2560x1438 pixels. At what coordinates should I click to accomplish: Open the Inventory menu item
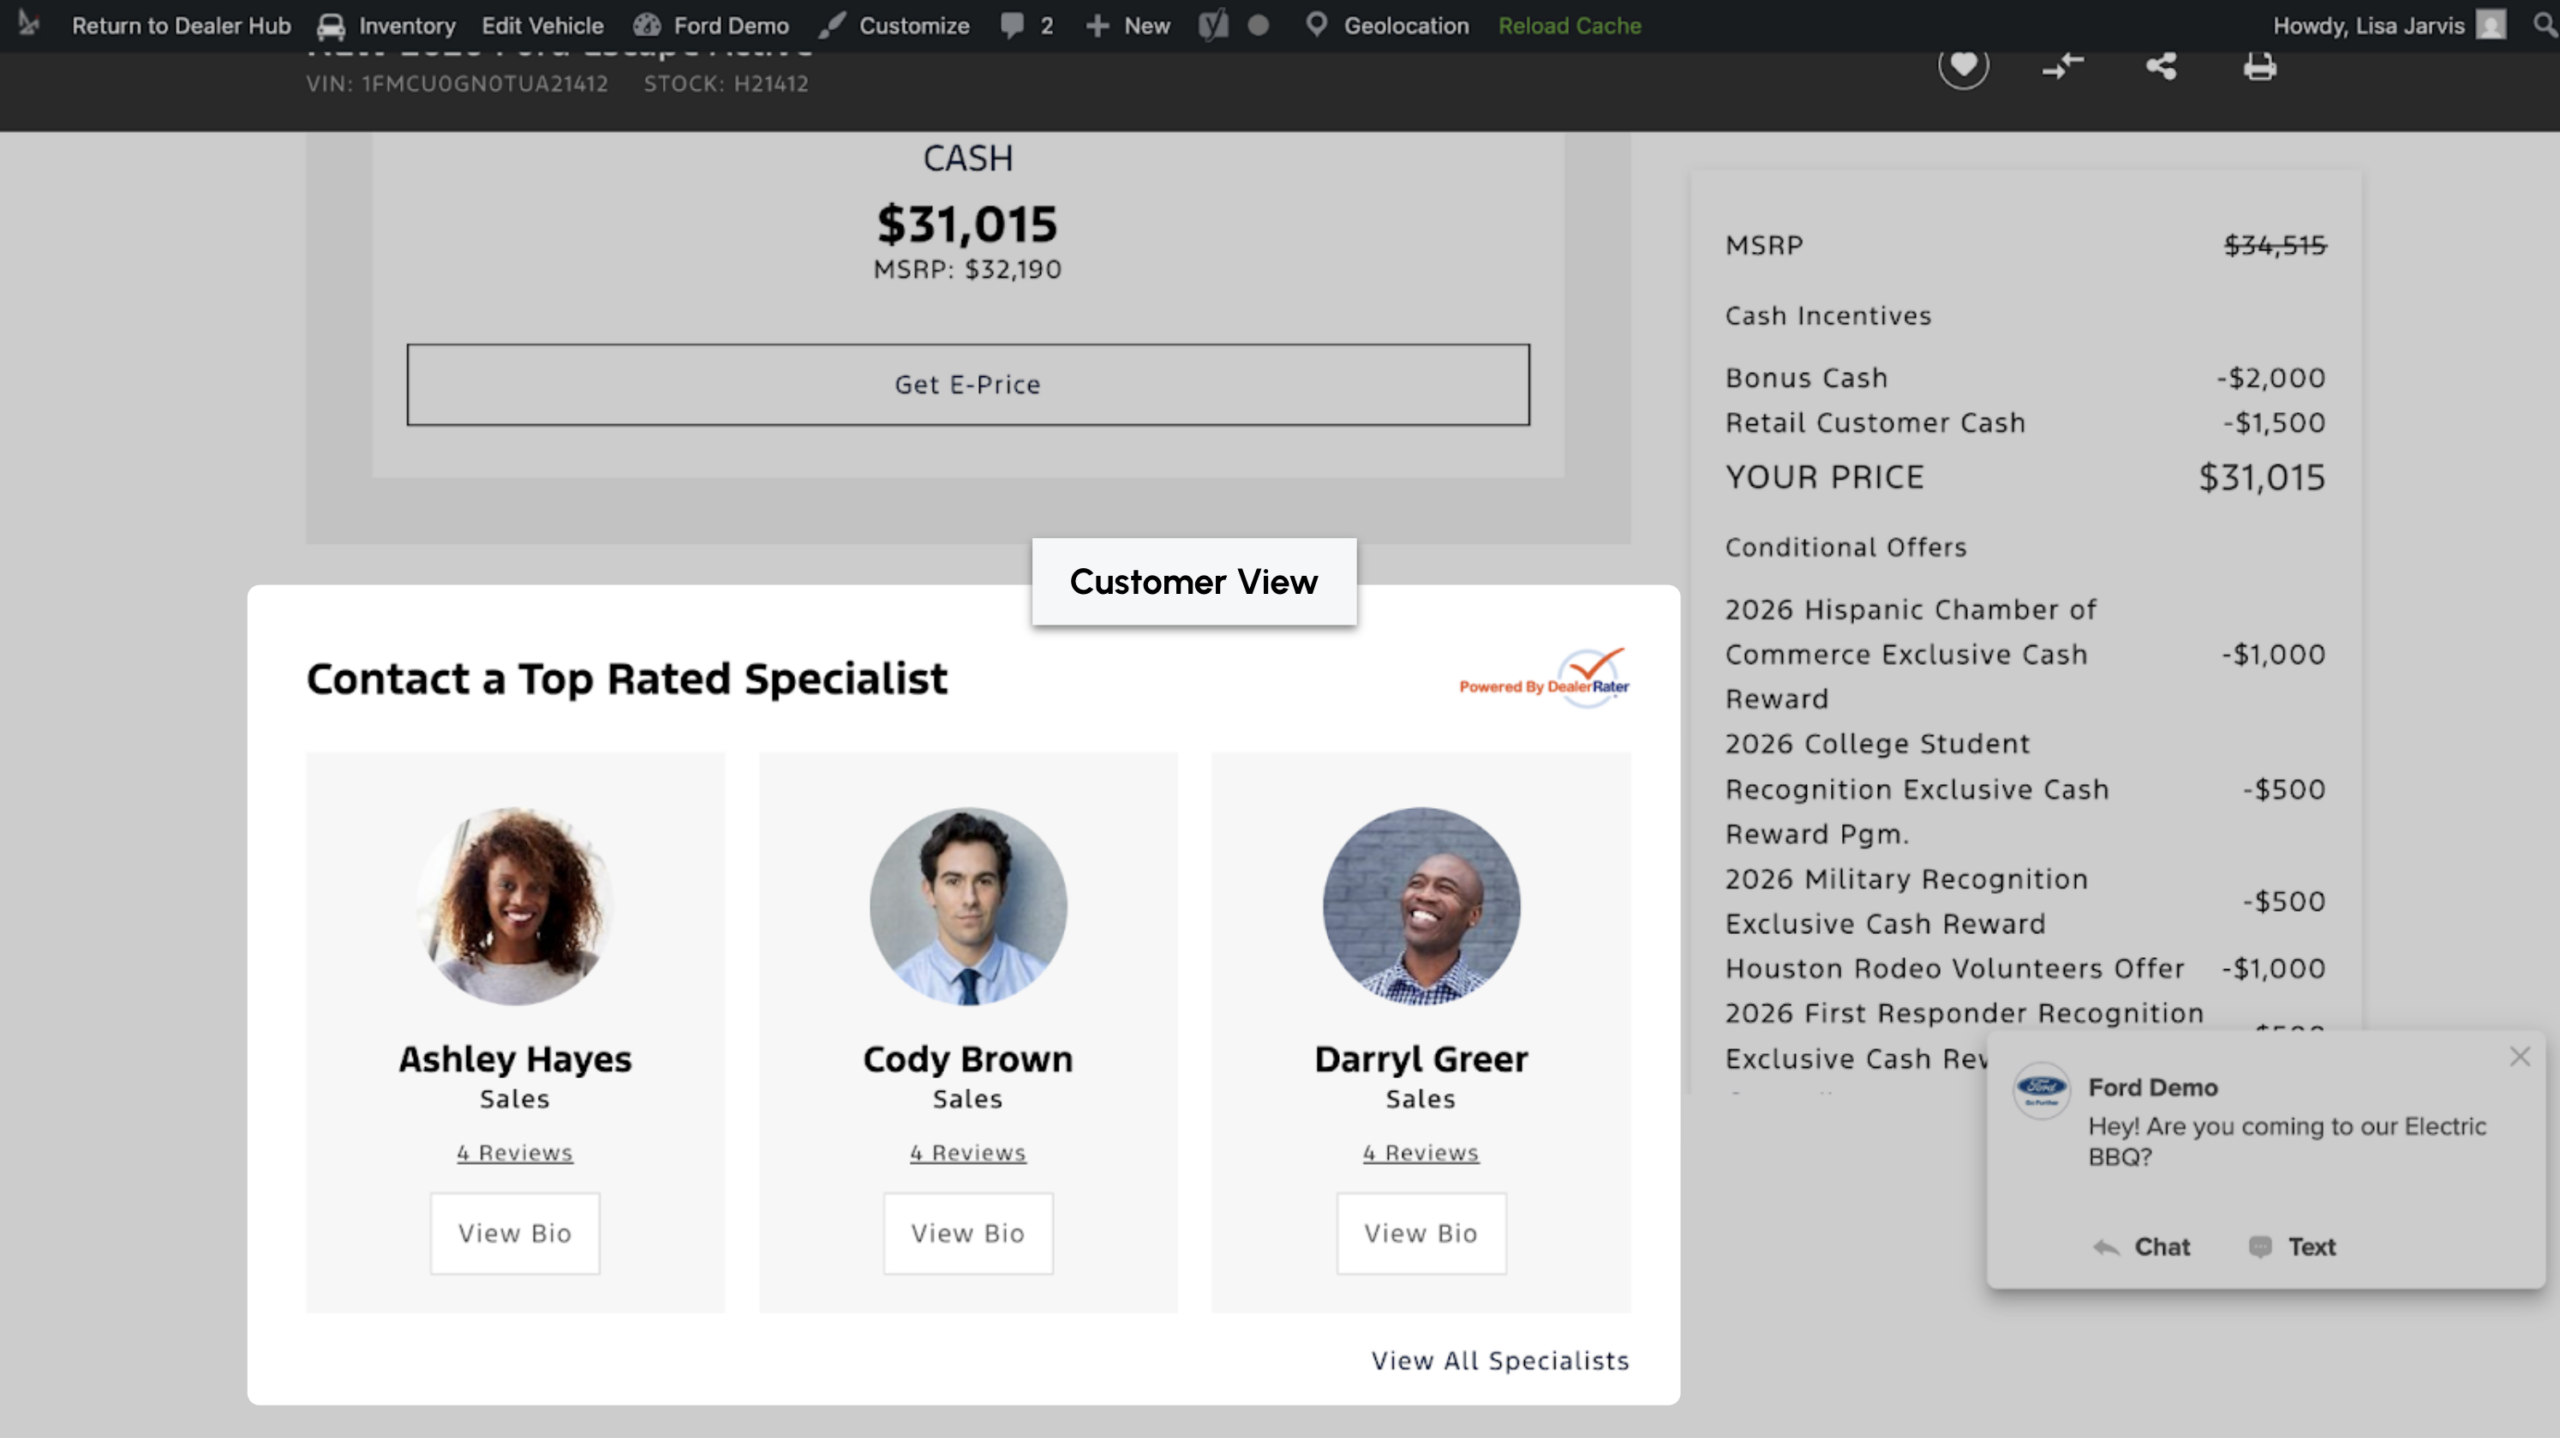[387, 25]
